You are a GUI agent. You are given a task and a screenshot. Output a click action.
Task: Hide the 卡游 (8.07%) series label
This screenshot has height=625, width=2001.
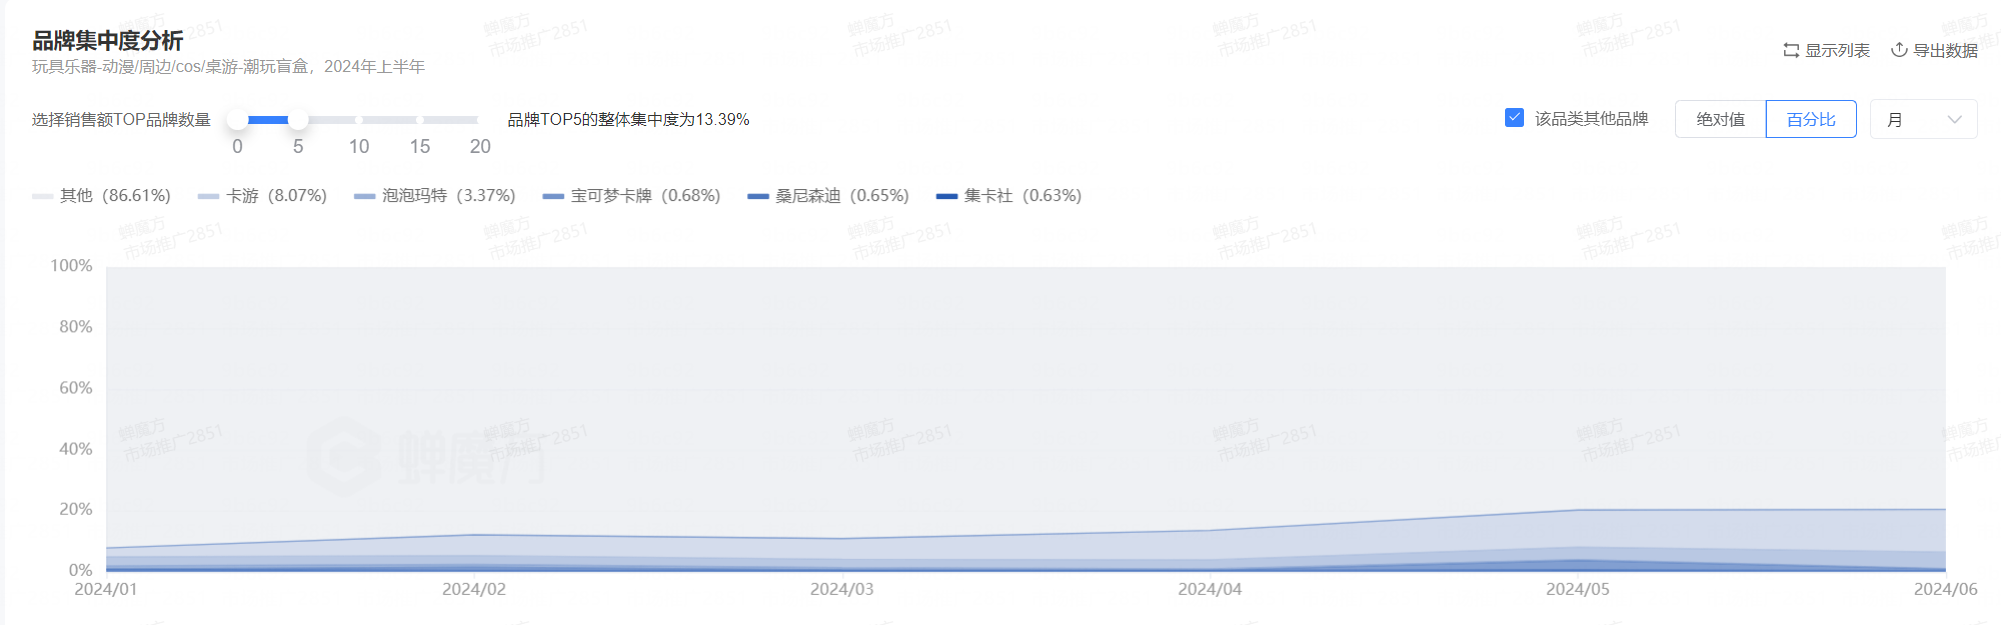pyautogui.click(x=277, y=196)
